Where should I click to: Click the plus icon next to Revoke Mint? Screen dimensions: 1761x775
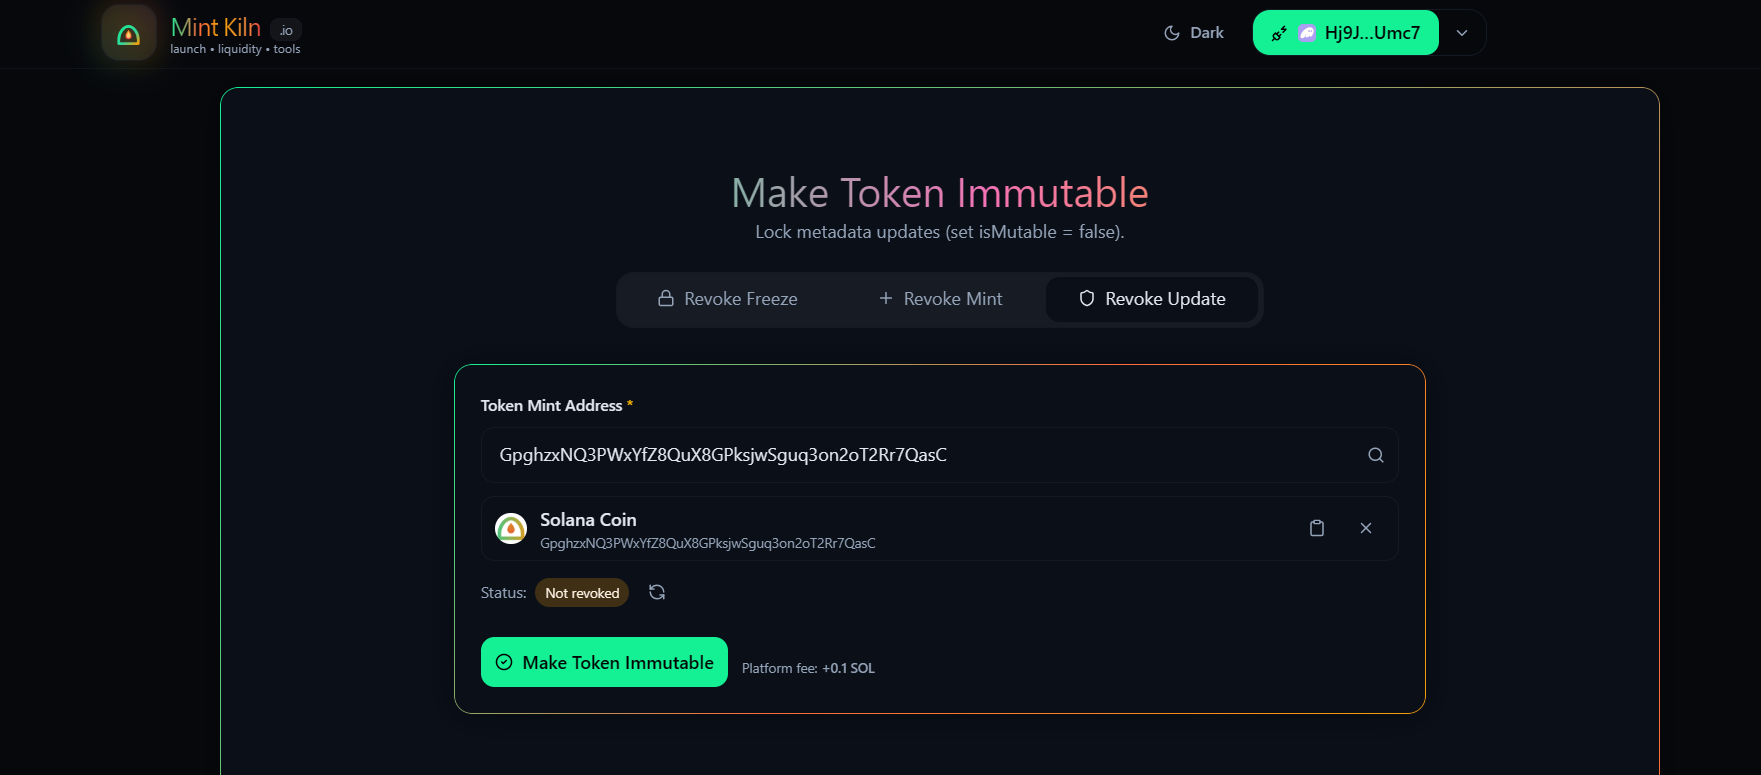(x=885, y=298)
